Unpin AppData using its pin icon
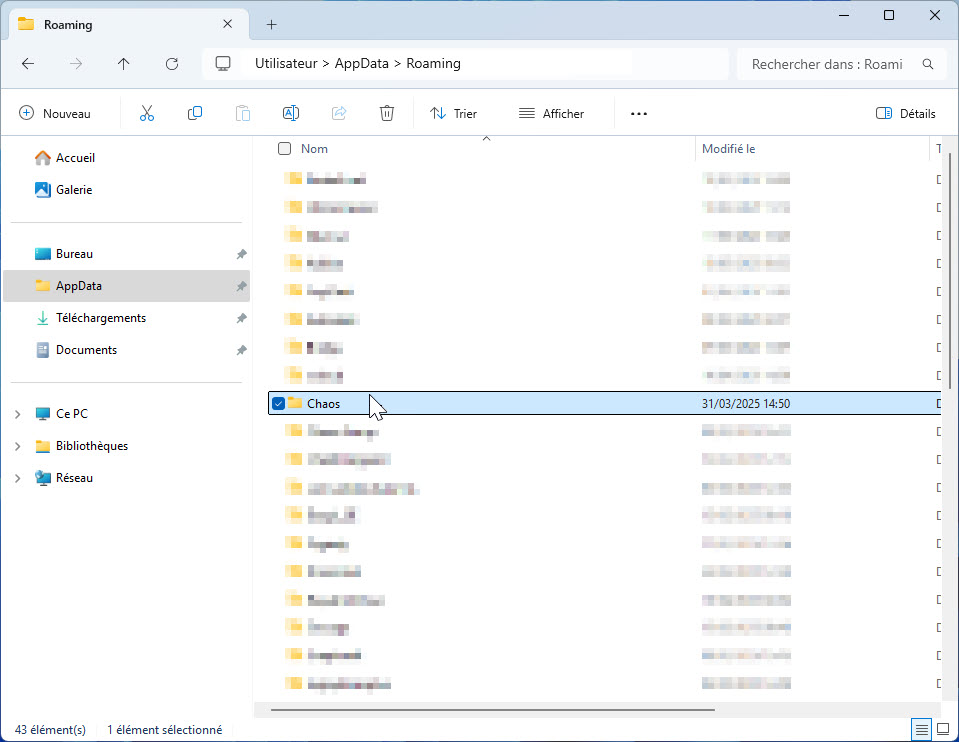Image resolution: width=959 pixels, height=742 pixels. 242,286
